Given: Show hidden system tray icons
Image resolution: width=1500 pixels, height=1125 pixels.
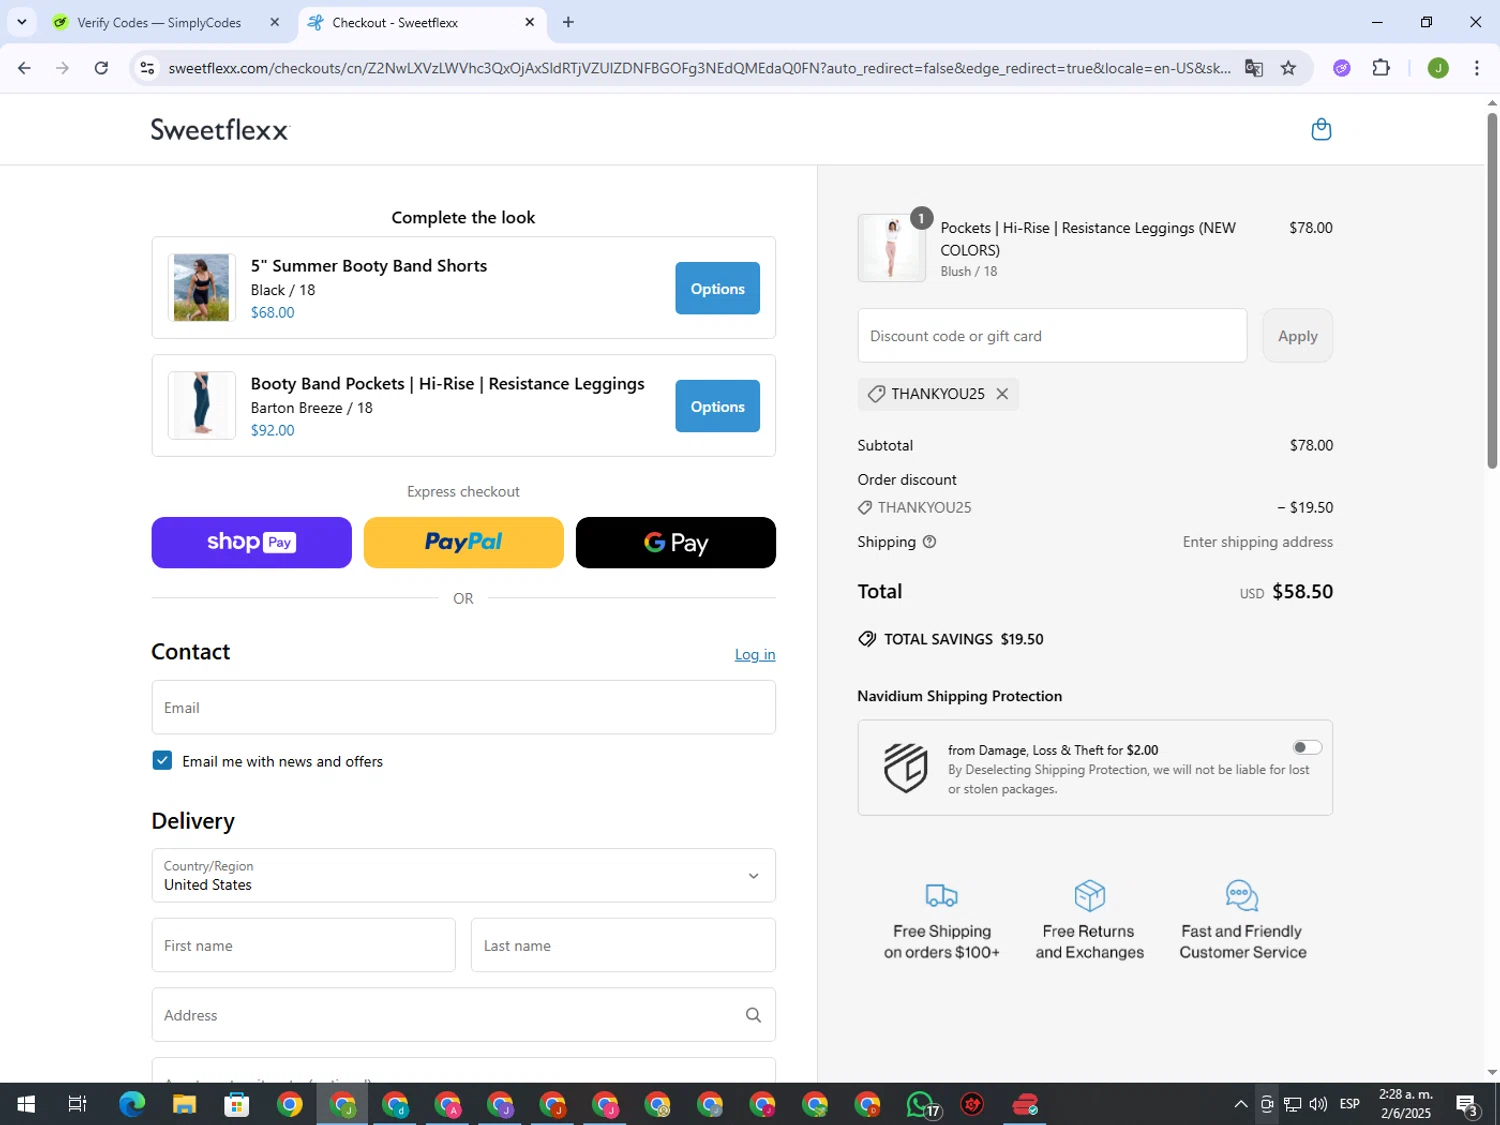Looking at the screenshot, I should [x=1240, y=1104].
